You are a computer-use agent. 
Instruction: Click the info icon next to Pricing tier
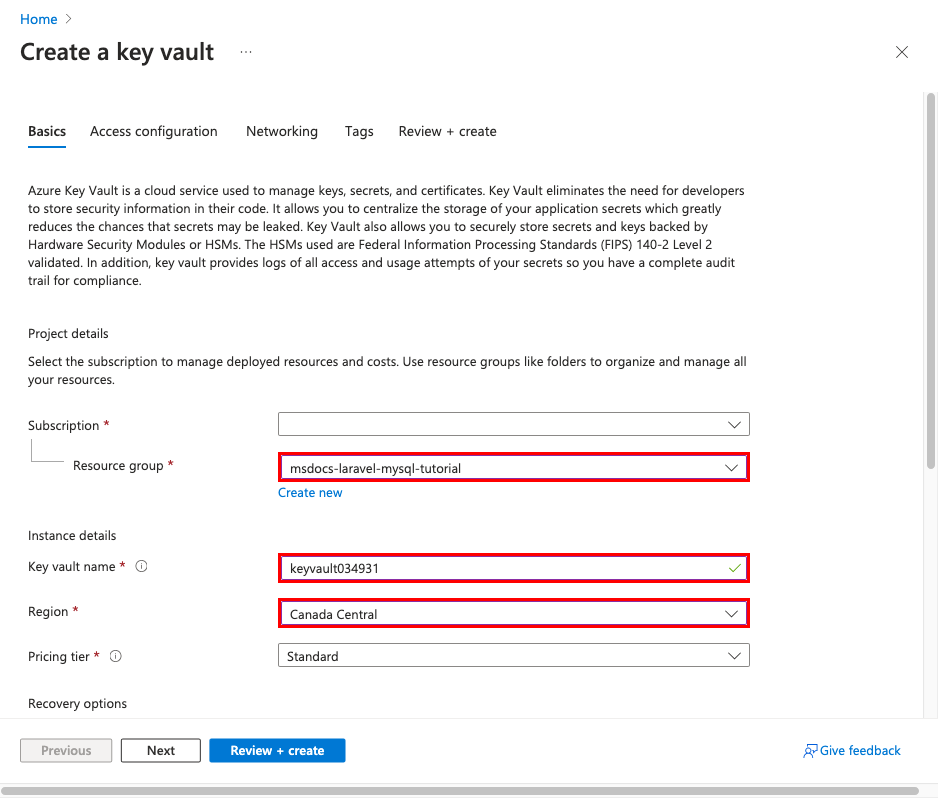(115, 656)
